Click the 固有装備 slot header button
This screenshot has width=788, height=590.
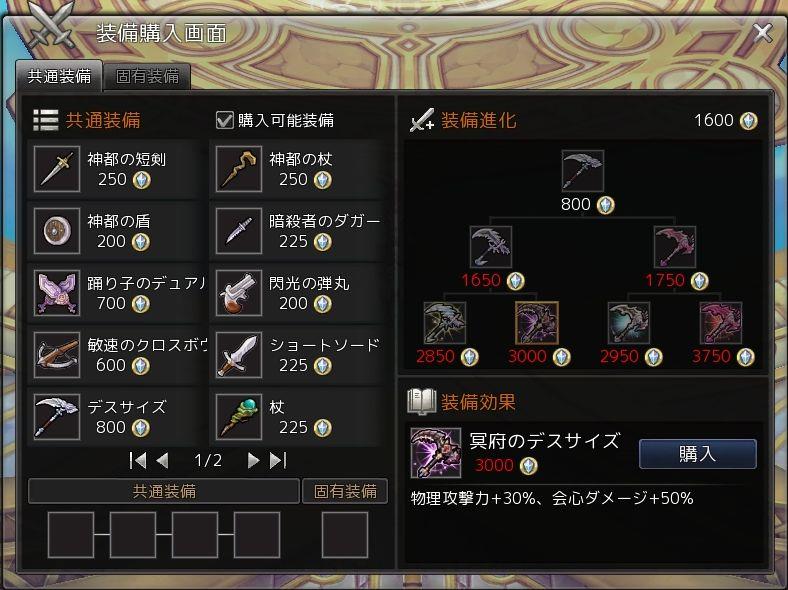point(345,491)
